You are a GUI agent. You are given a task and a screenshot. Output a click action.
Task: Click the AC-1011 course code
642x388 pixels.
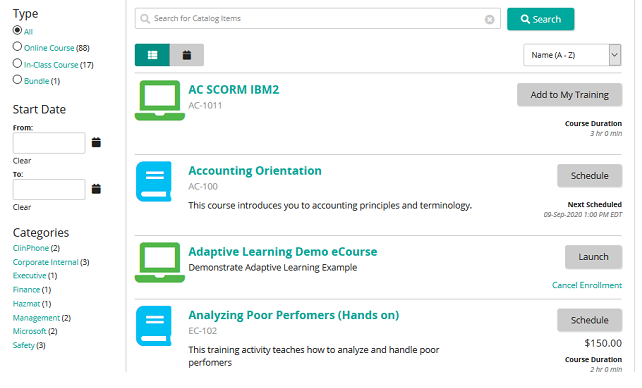point(205,106)
